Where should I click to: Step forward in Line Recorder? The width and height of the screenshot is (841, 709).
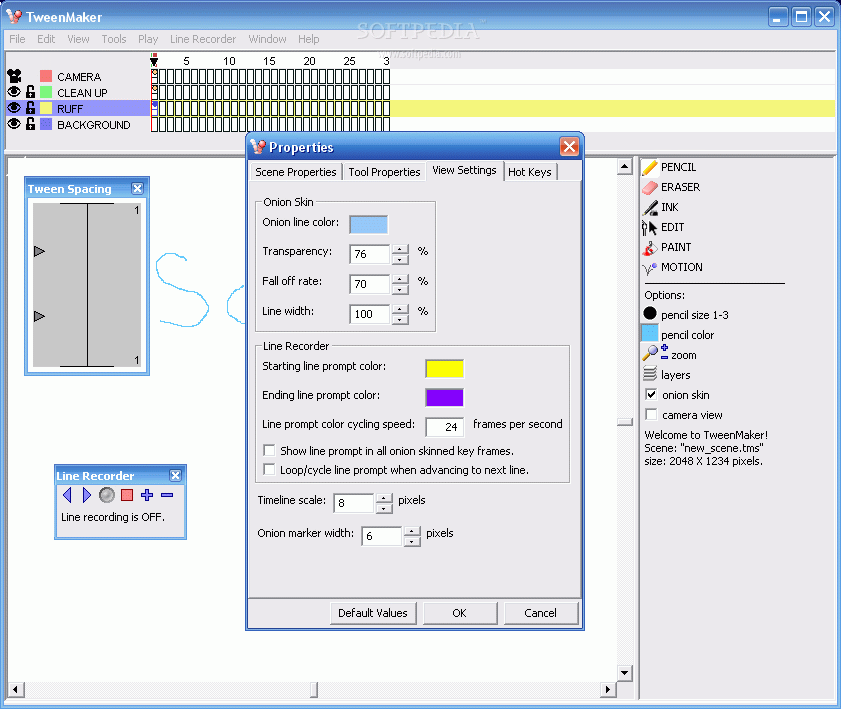(86, 495)
